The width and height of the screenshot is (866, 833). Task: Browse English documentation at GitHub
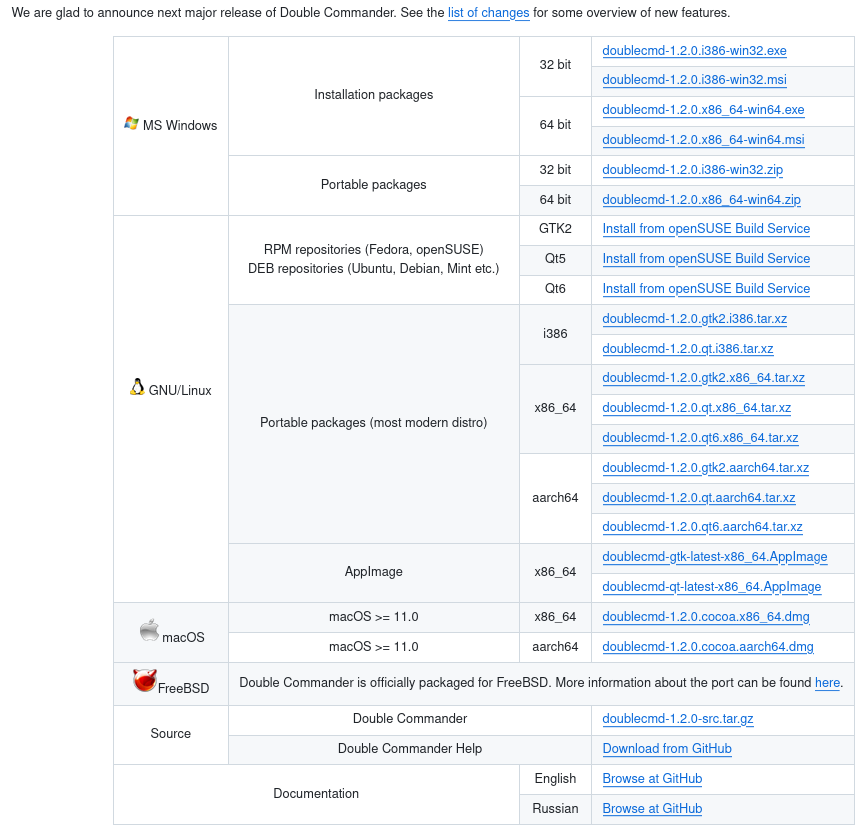652,779
